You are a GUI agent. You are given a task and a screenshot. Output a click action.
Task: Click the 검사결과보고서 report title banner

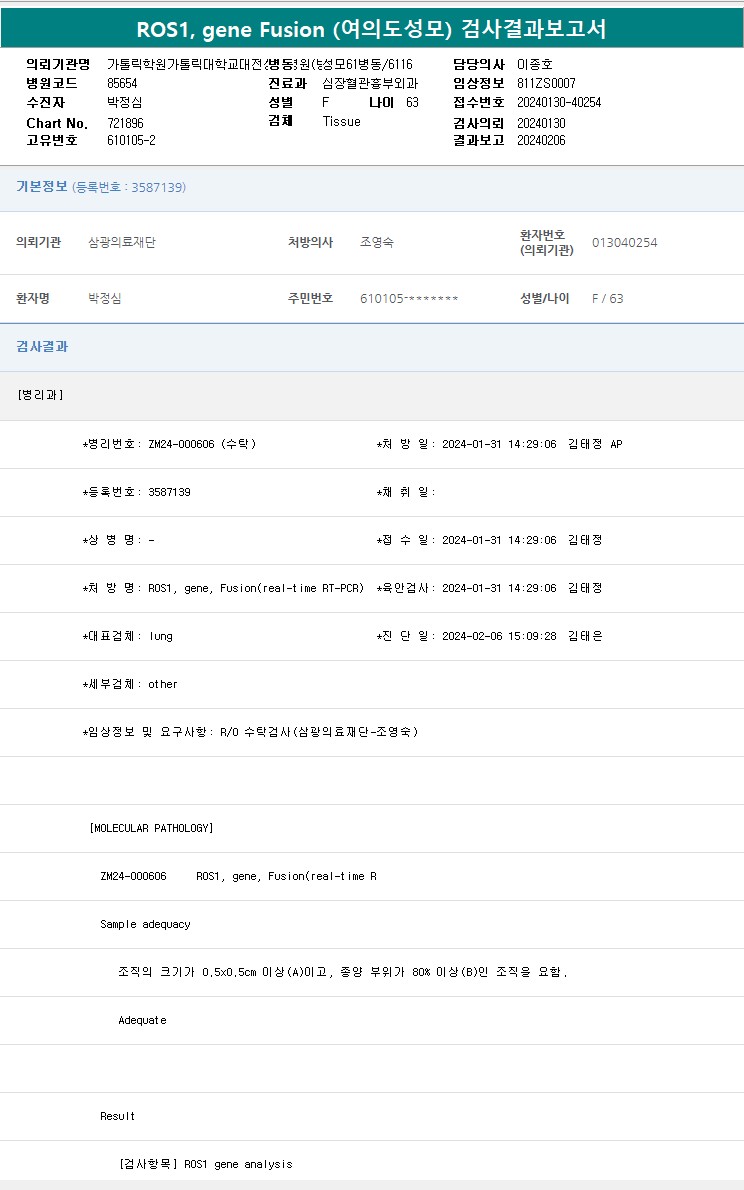point(371,29)
